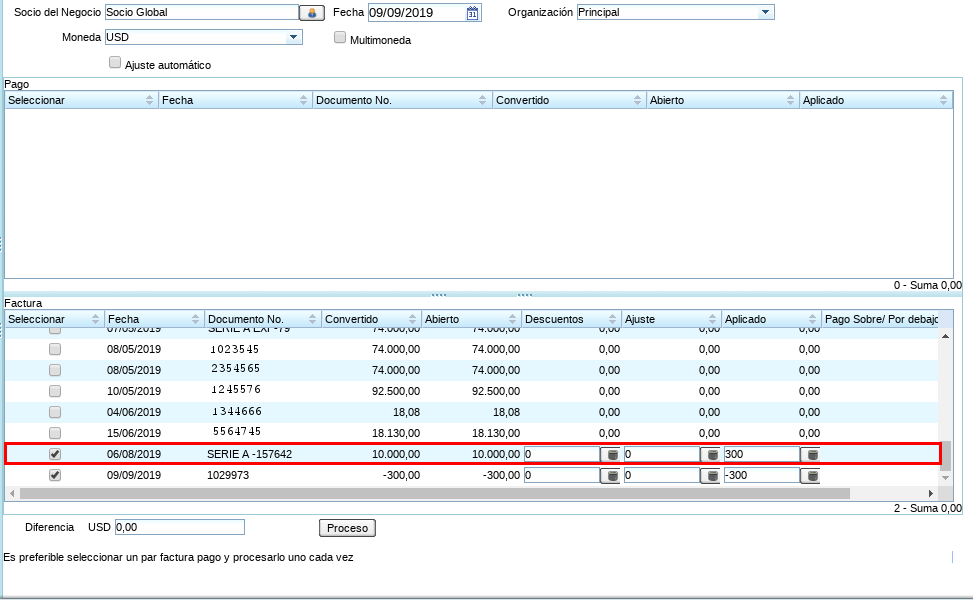Click the Proceso button
Screen dimensions: 973x600
347,528
